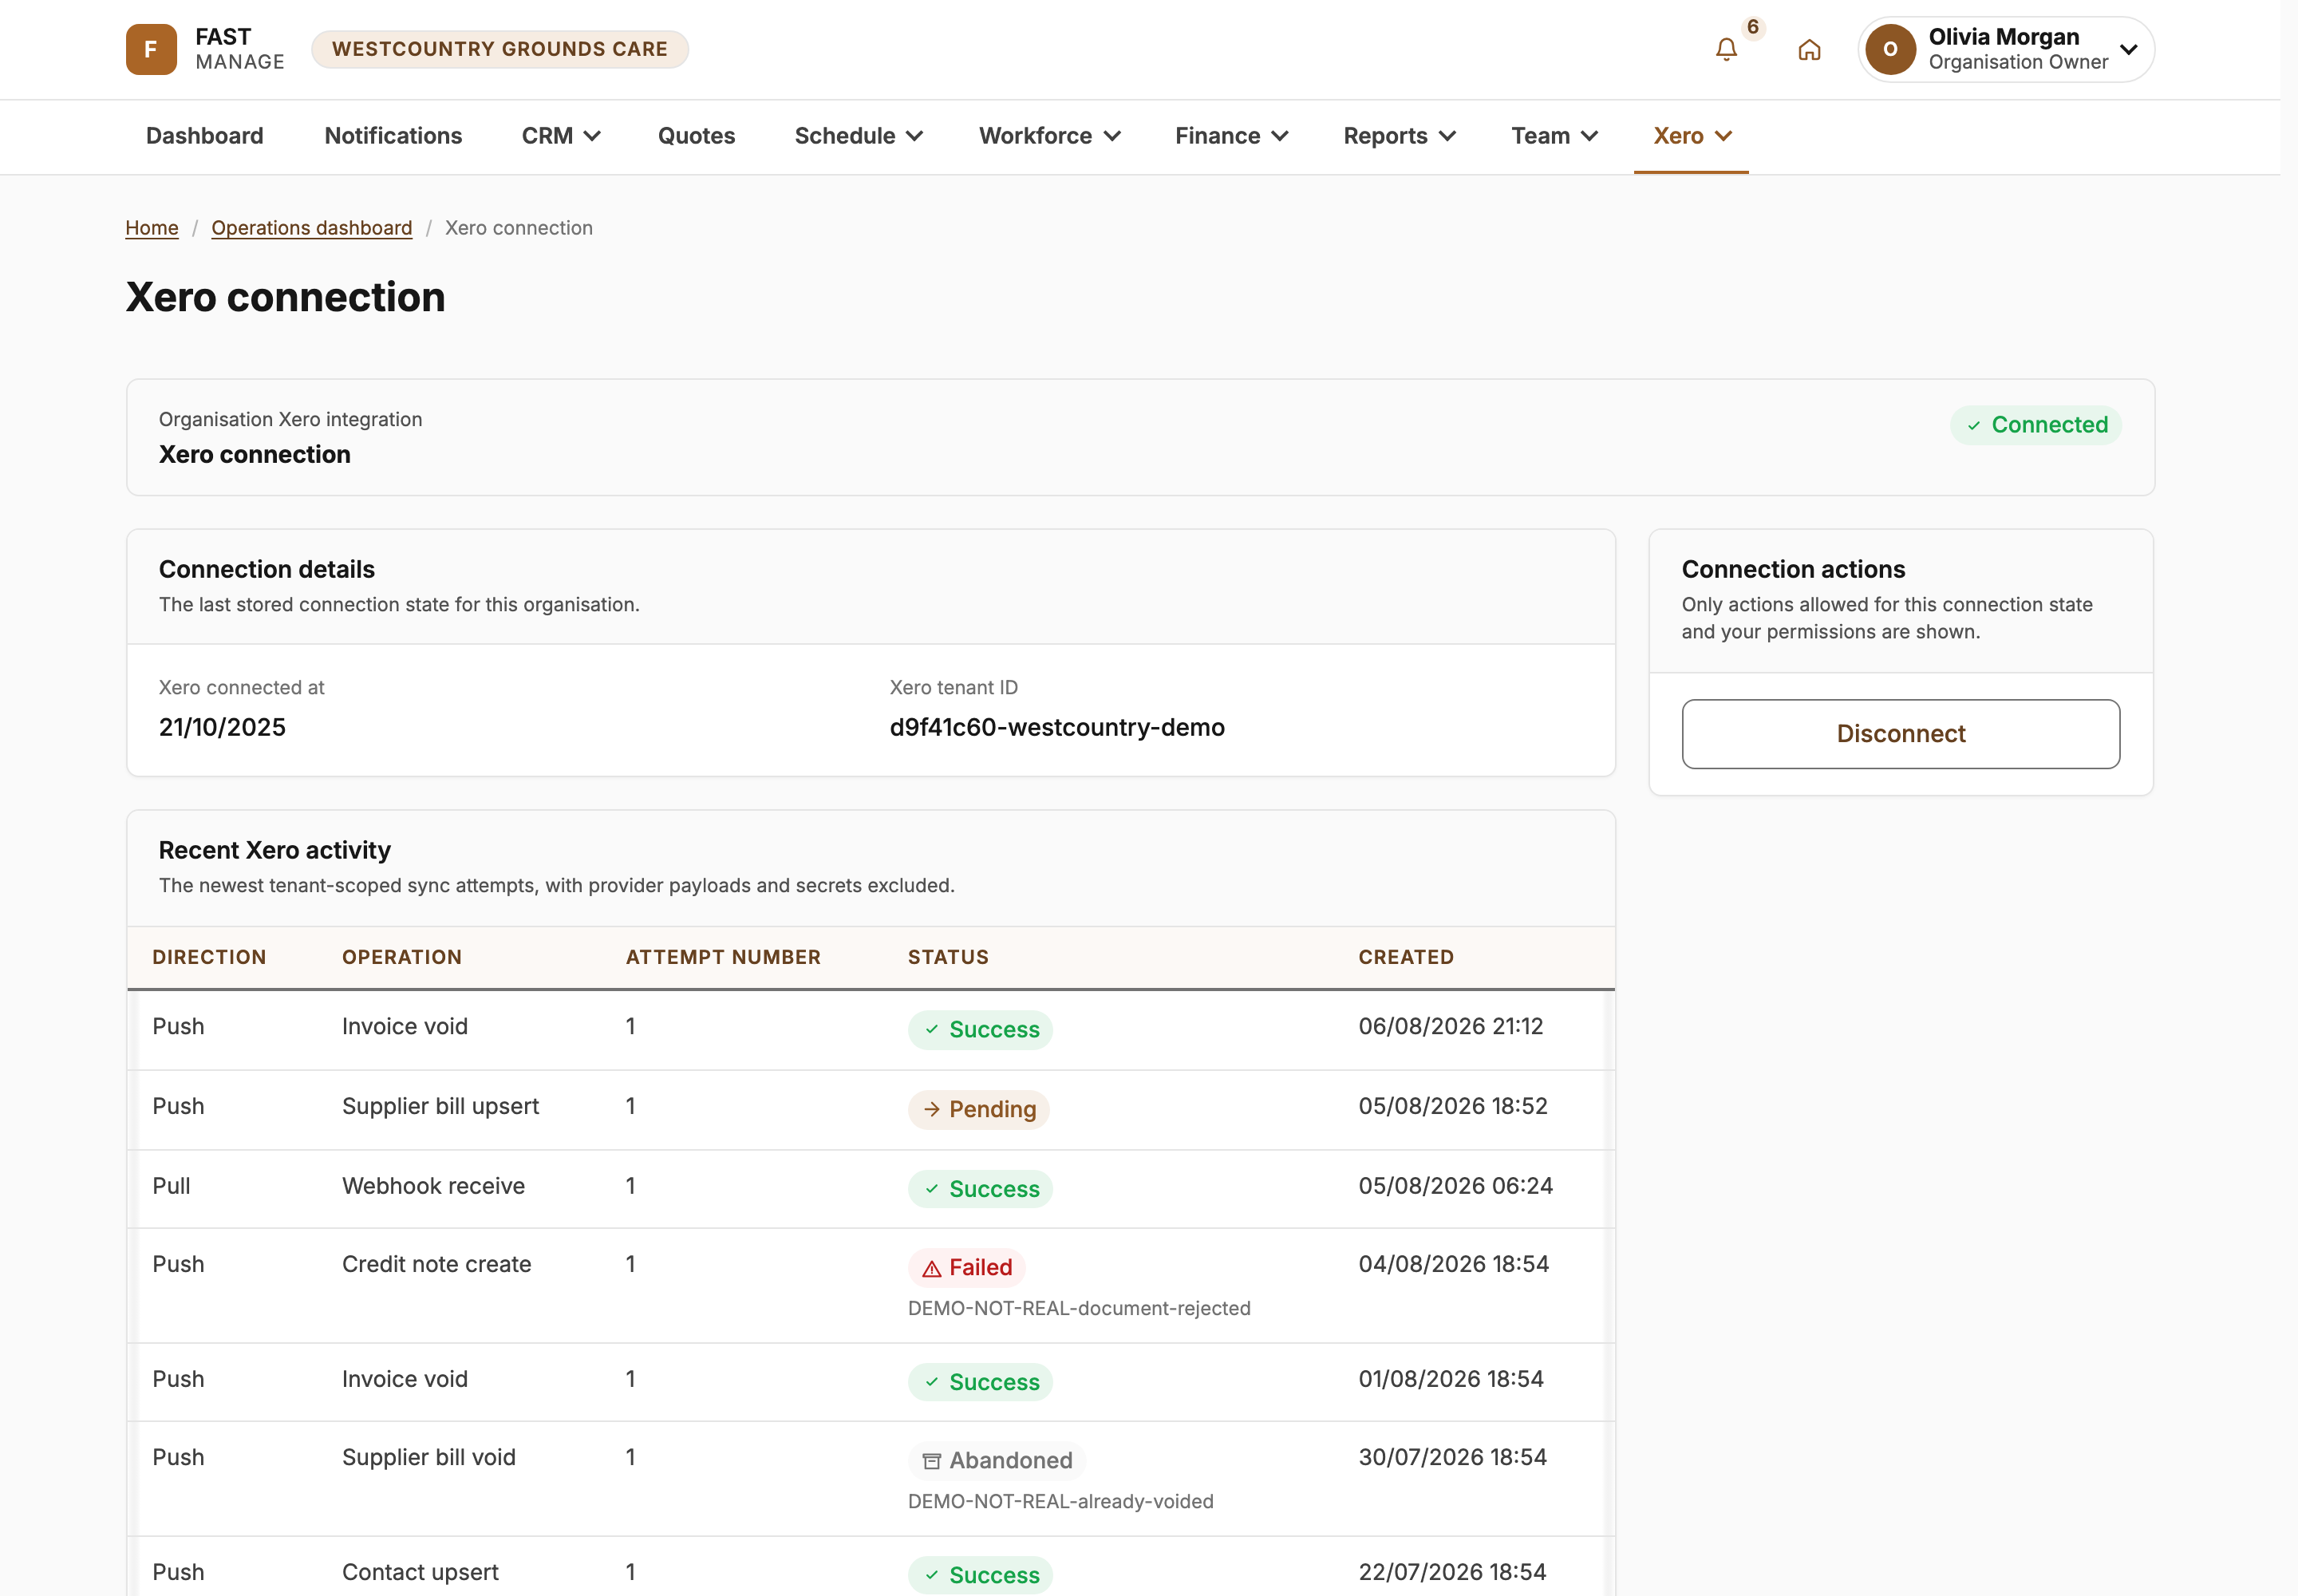Click the Credit note create operation cell

click(436, 1264)
